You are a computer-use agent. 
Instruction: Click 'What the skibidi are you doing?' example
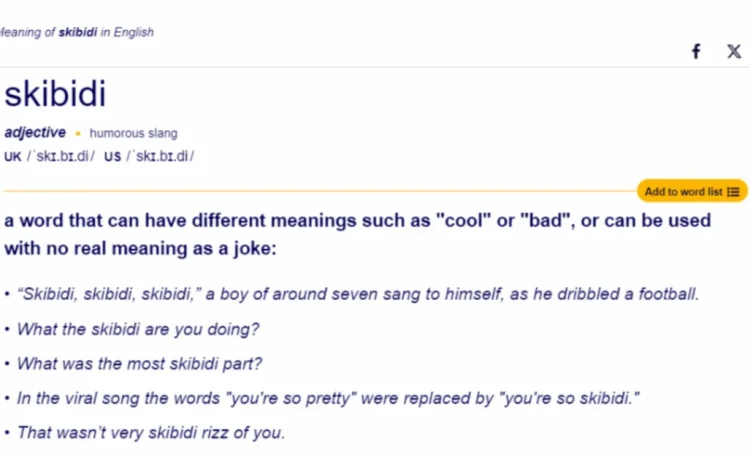[138, 329]
